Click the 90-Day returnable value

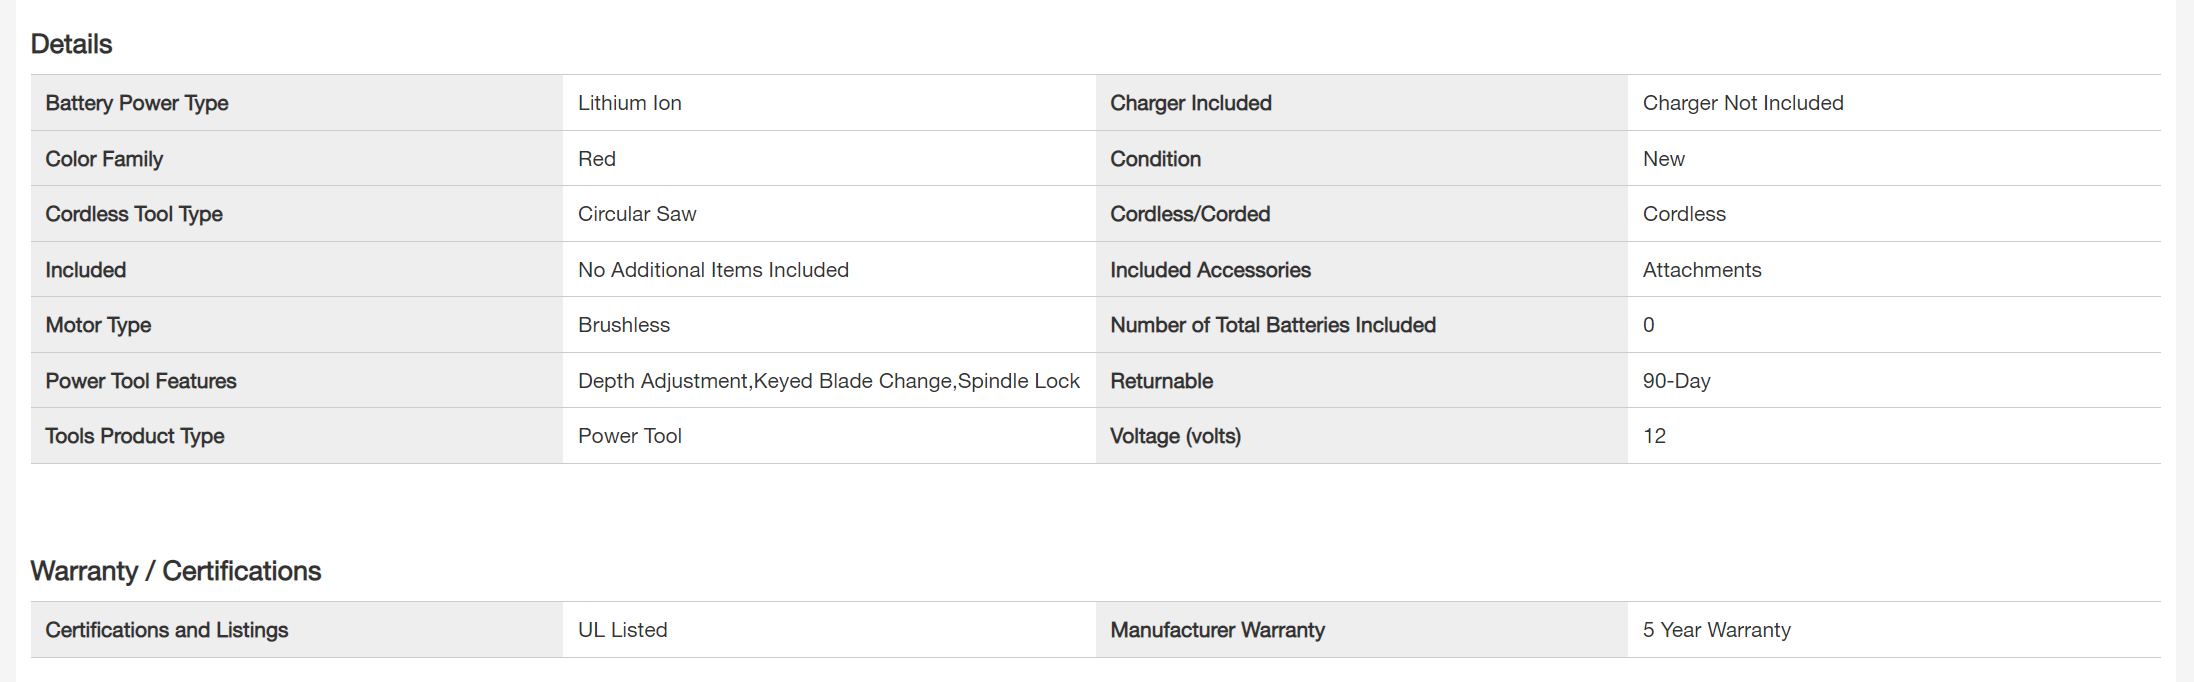[x=1676, y=381]
